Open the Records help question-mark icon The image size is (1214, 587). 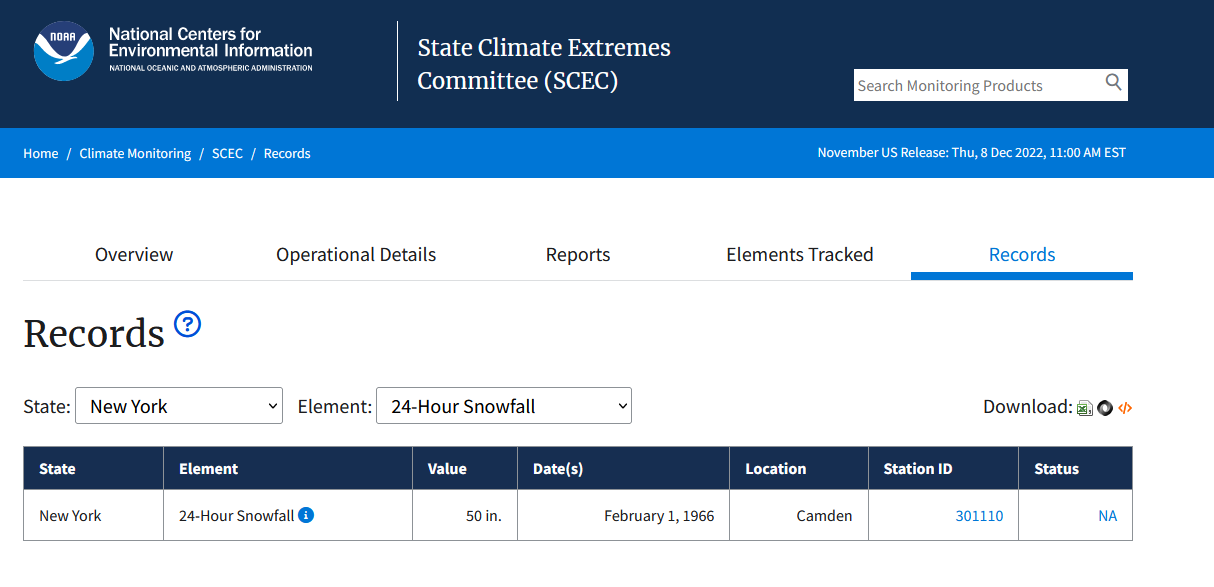tap(188, 324)
